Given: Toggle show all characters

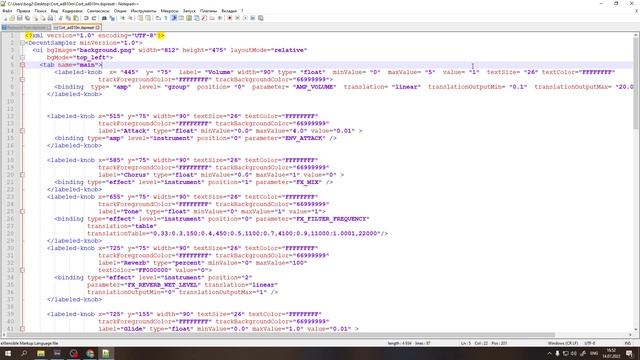Looking at the screenshot, I should [165, 18].
